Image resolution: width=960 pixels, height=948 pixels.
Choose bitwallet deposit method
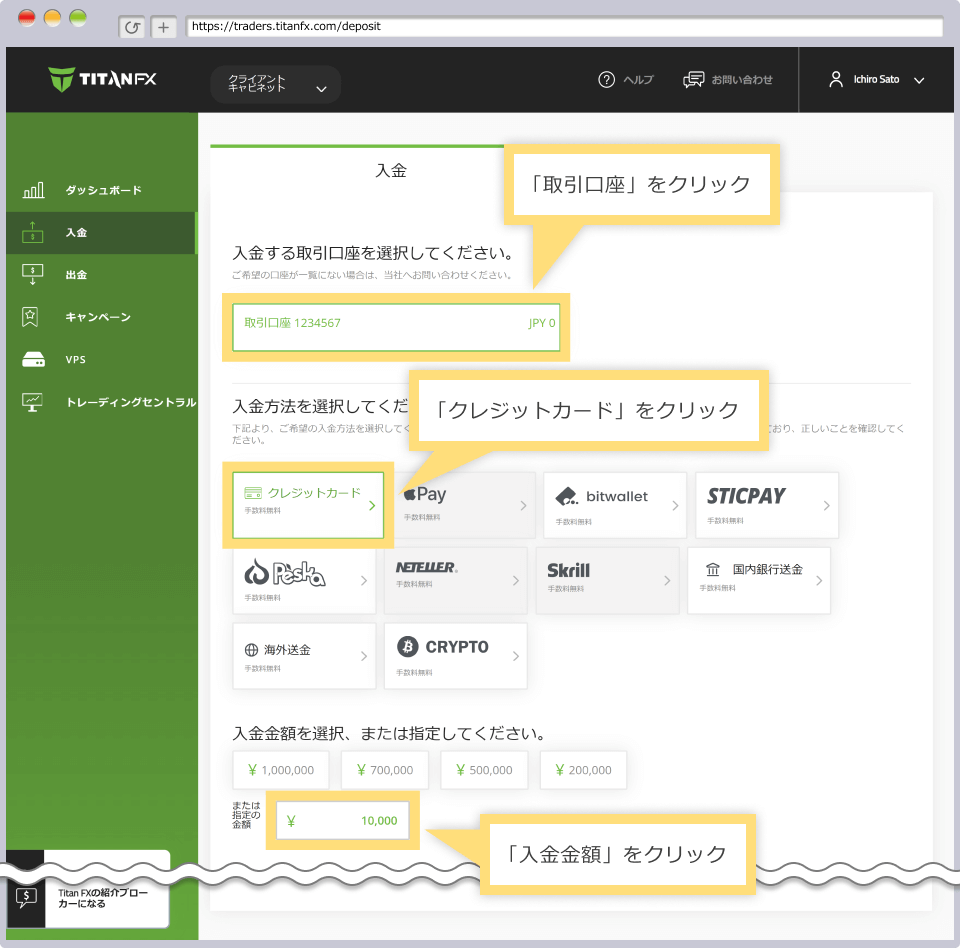(614, 505)
